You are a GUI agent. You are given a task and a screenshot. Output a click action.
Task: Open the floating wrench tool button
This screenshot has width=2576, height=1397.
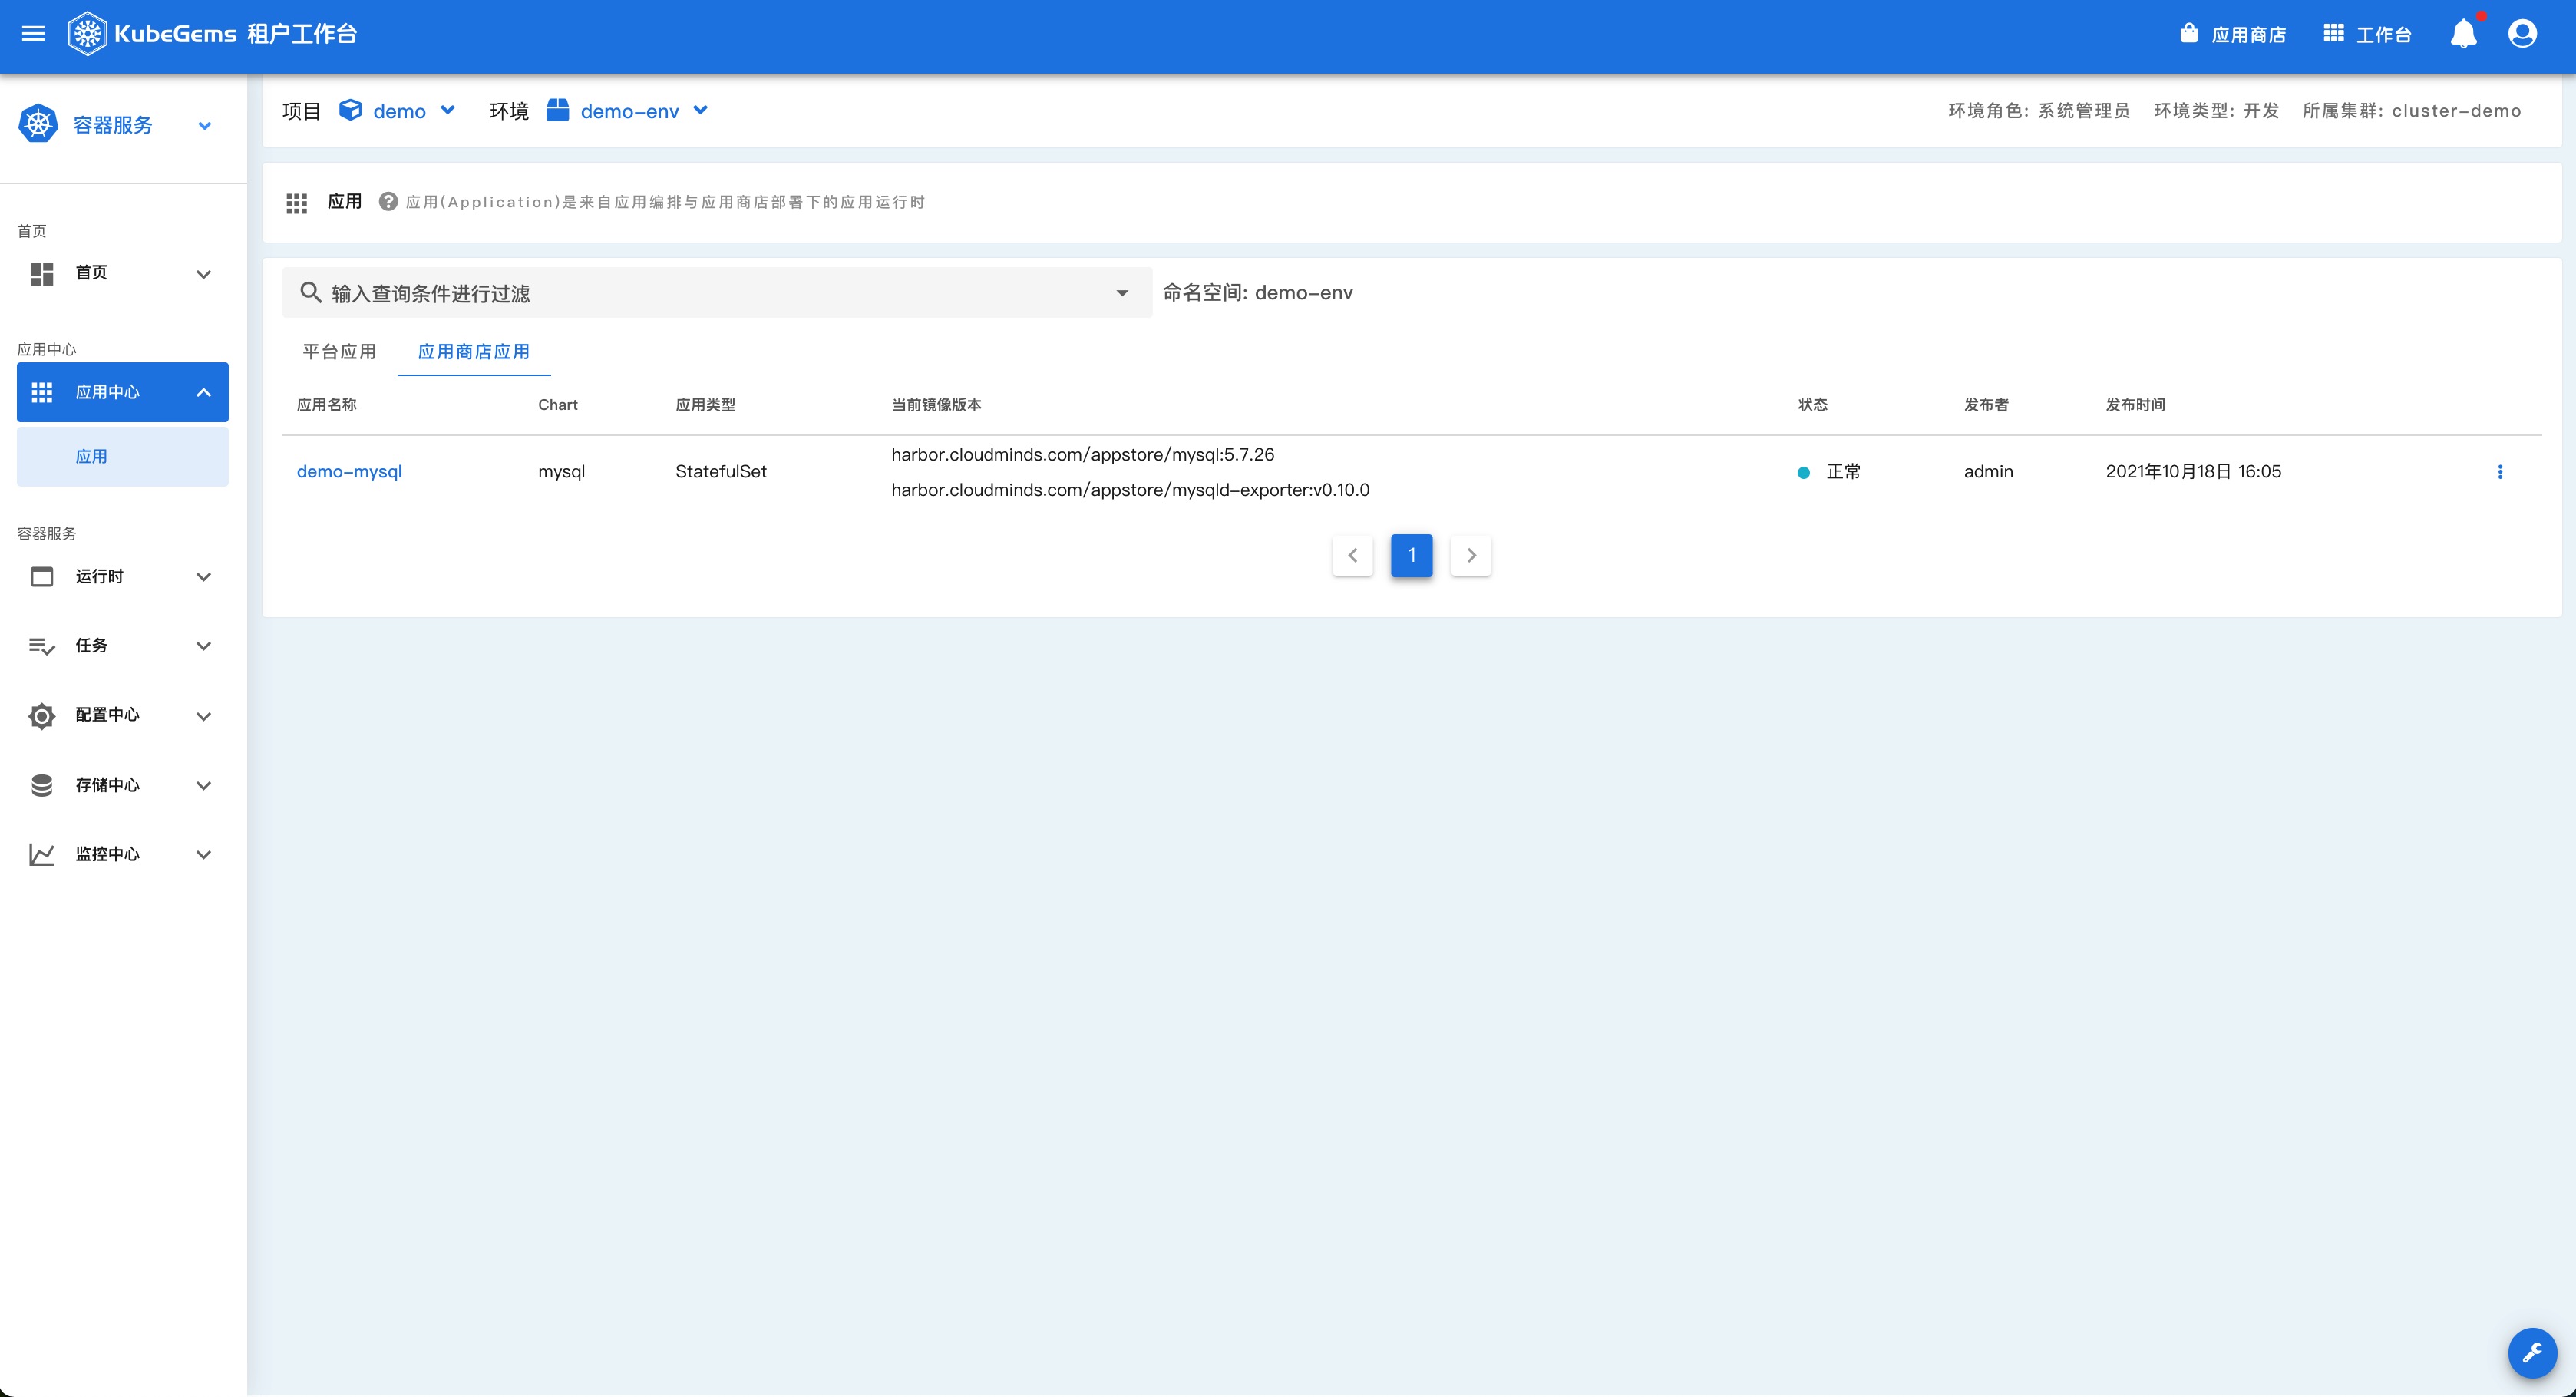[x=2532, y=1353]
